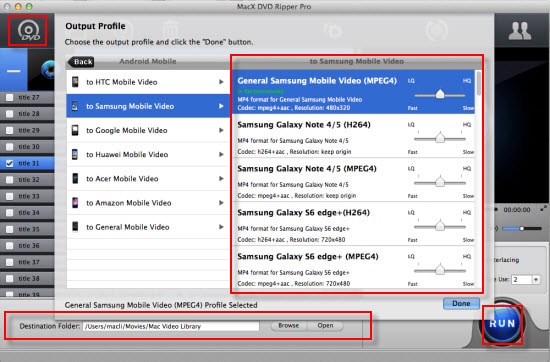
Task: Click the DVD disc load icon
Action: [x=29, y=31]
